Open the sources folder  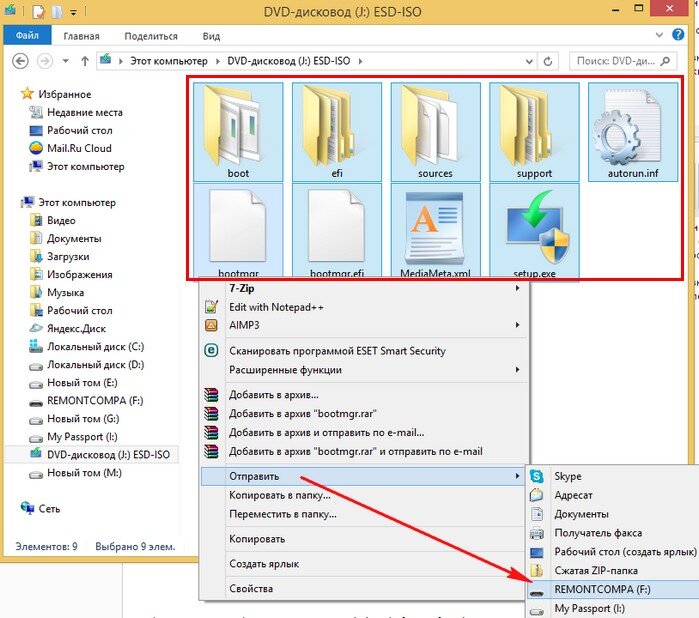(436, 132)
